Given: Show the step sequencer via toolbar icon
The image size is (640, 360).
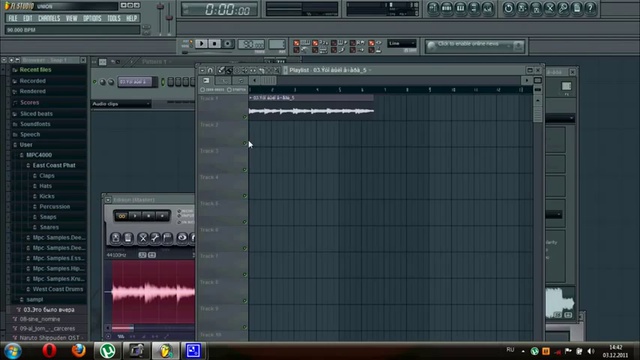Looking at the screenshot, I should pyautogui.click(x=447, y=8).
